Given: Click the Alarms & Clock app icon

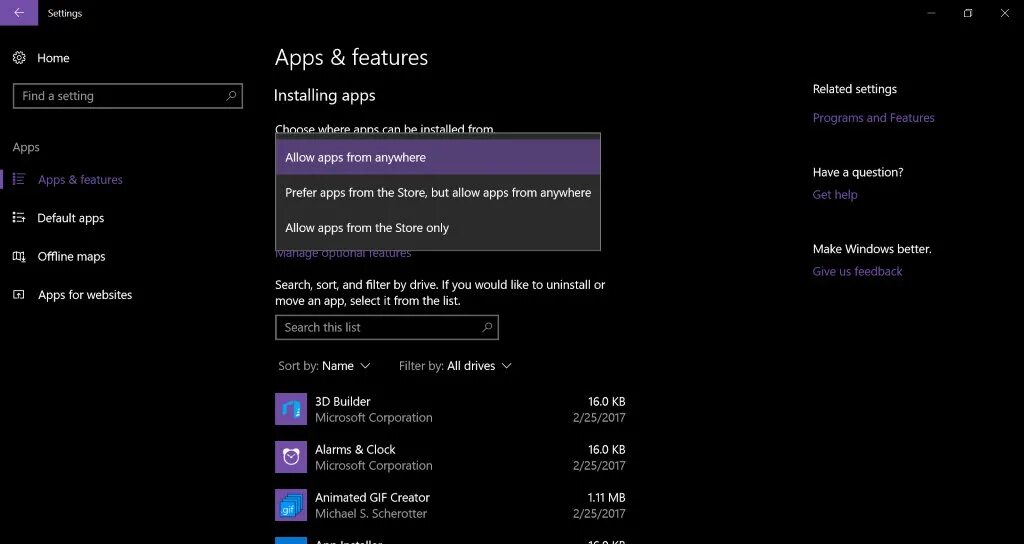Looking at the screenshot, I should (x=291, y=457).
